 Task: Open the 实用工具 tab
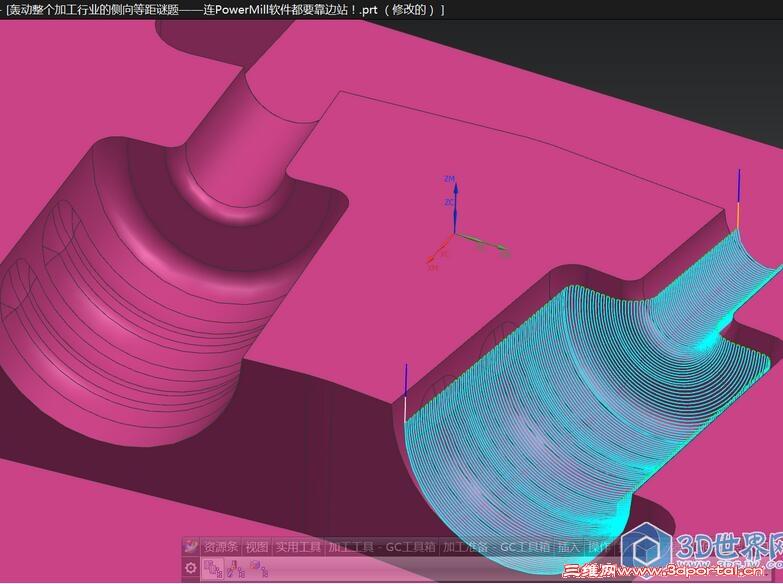[x=298, y=547]
